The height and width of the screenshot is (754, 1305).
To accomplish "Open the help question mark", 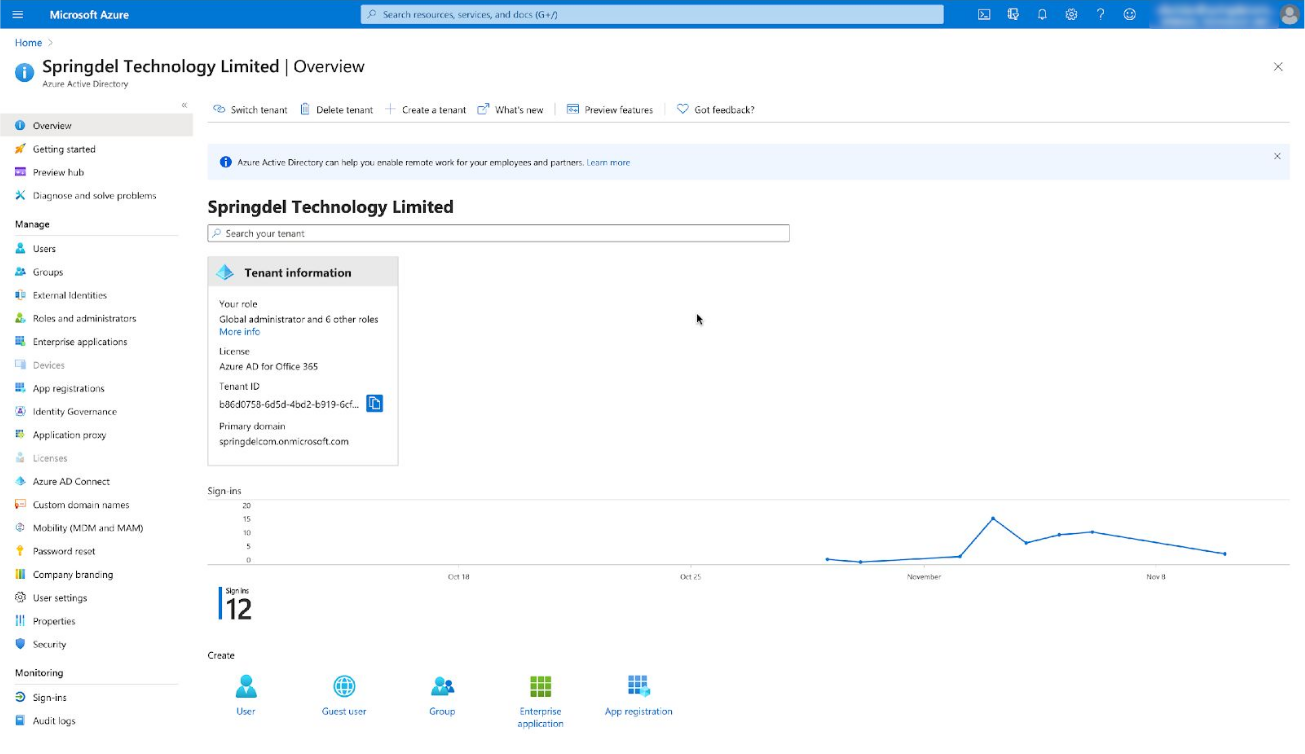I will (x=1101, y=14).
